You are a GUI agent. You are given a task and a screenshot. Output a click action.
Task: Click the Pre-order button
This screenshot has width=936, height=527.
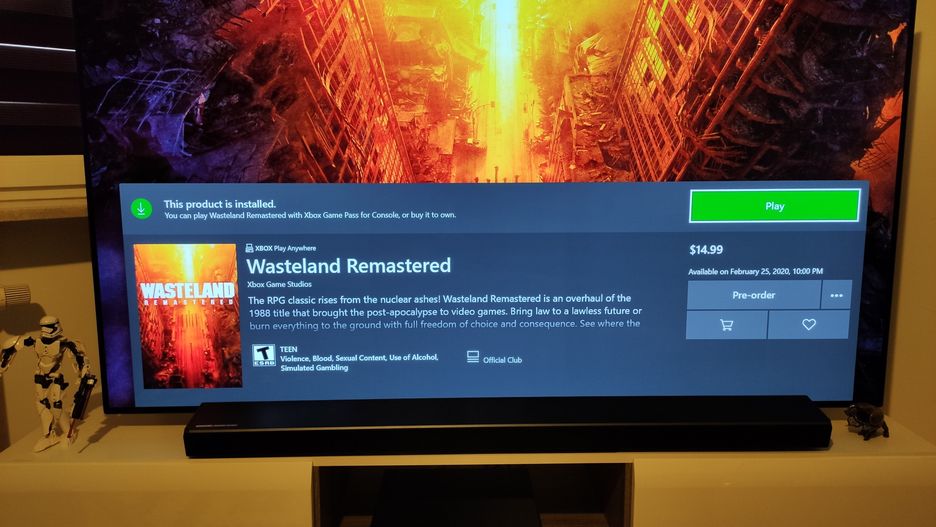click(x=753, y=295)
